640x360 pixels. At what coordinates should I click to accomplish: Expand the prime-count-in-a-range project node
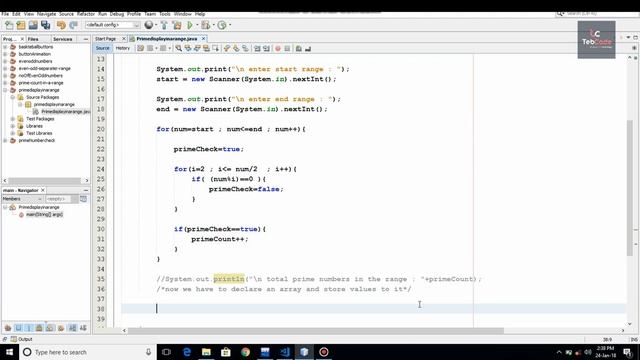[x=5, y=83]
